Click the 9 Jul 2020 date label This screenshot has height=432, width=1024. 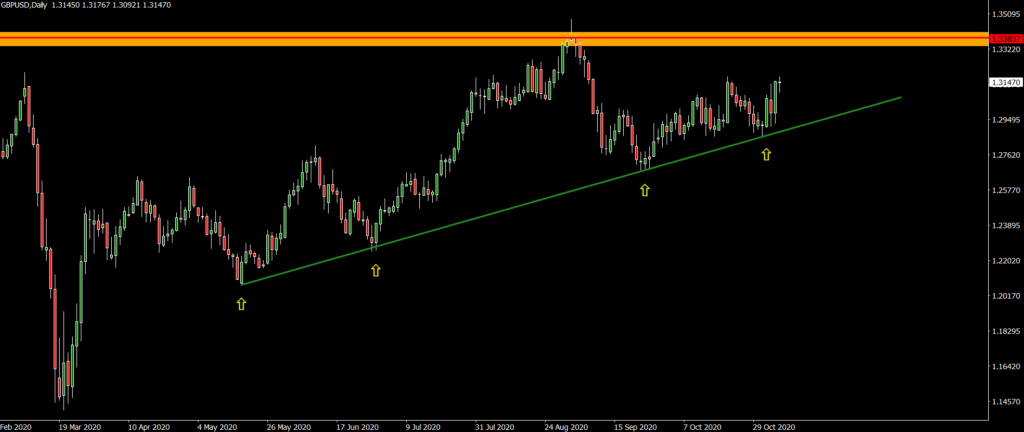[425, 425]
